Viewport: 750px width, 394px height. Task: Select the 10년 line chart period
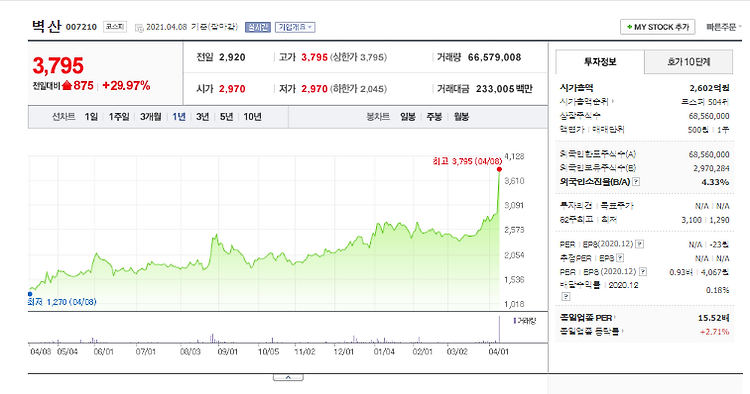[x=252, y=117]
